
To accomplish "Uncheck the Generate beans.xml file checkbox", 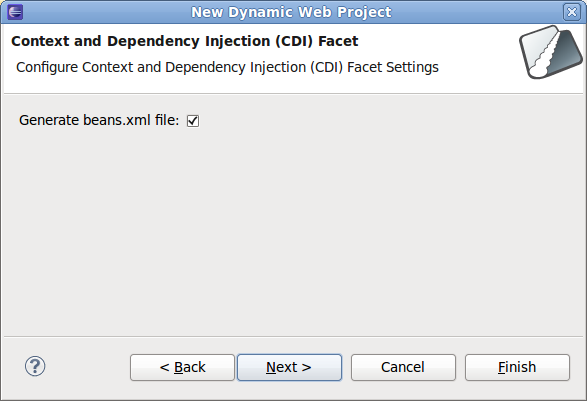I will (x=193, y=121).
